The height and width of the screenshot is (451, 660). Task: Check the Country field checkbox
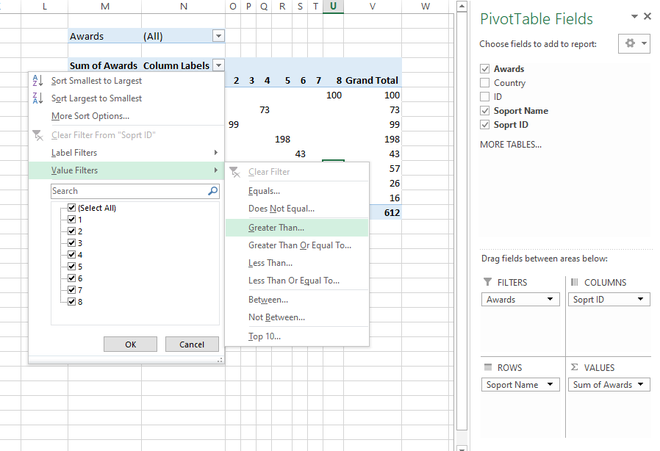[485, 83]
